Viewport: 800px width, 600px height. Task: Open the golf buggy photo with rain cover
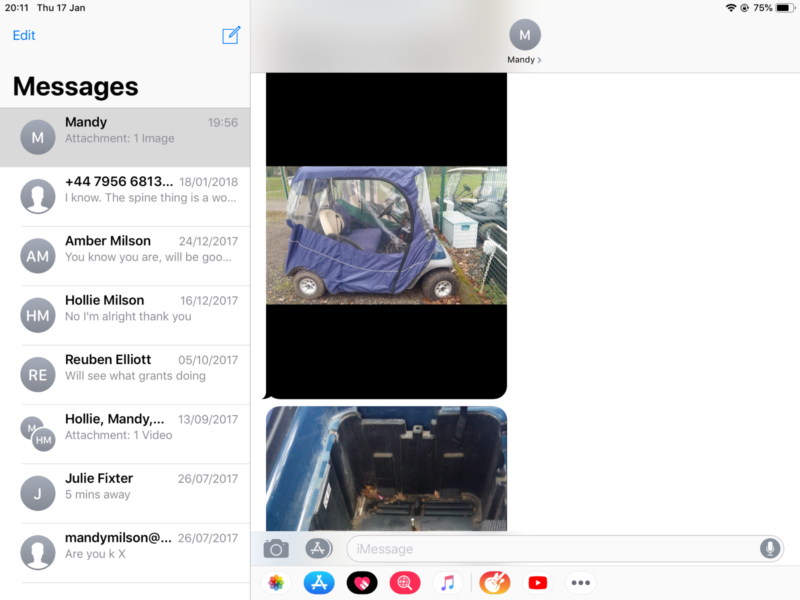pyautogui.click(x=386, y=235)
